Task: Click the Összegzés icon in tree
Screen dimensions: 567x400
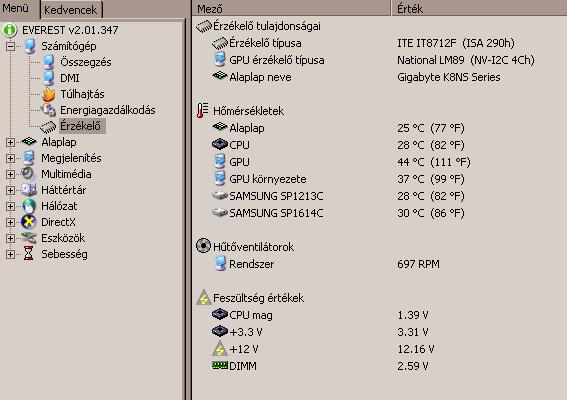Action: coord(49,62)
